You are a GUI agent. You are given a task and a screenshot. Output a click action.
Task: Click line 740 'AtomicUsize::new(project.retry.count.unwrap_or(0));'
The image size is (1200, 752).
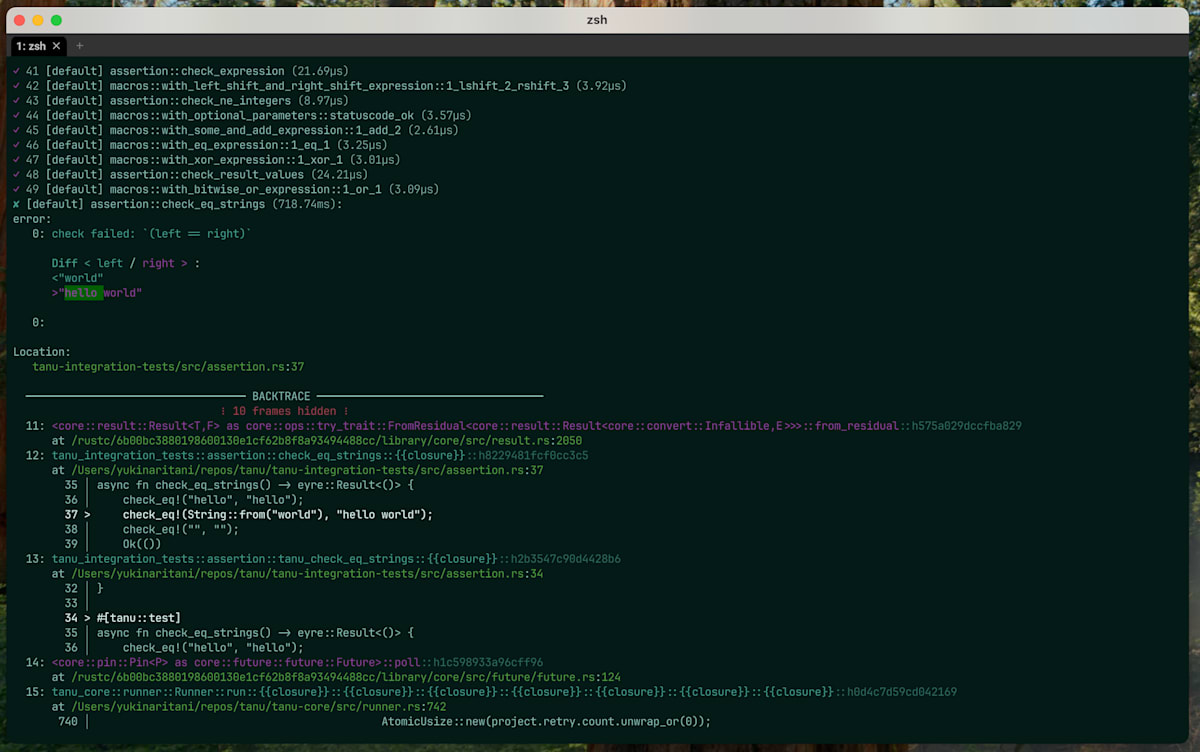[546, 721]
